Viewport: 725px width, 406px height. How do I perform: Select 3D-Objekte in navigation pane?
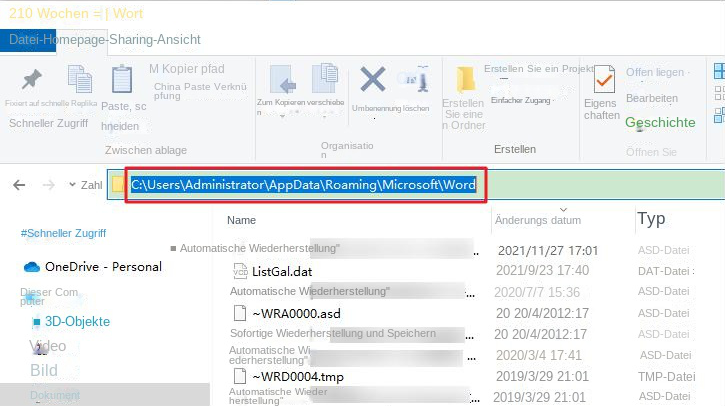77,321
